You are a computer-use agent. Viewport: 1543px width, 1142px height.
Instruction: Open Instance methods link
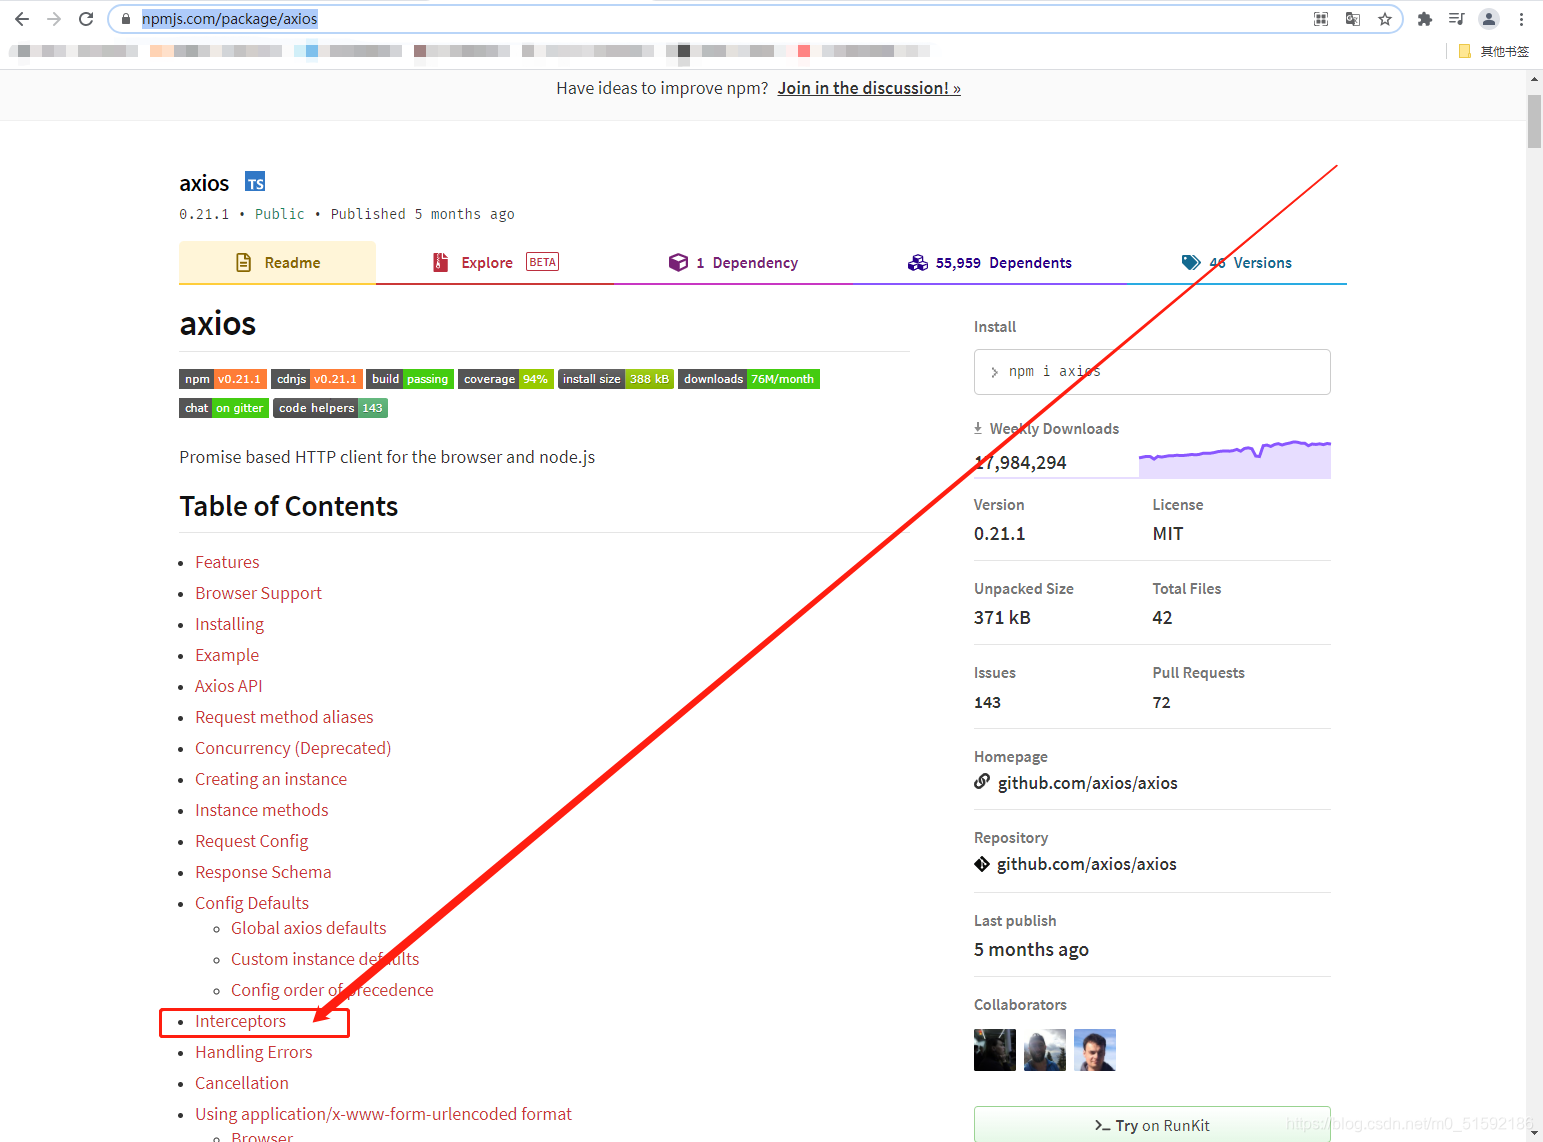click(262, 810)
